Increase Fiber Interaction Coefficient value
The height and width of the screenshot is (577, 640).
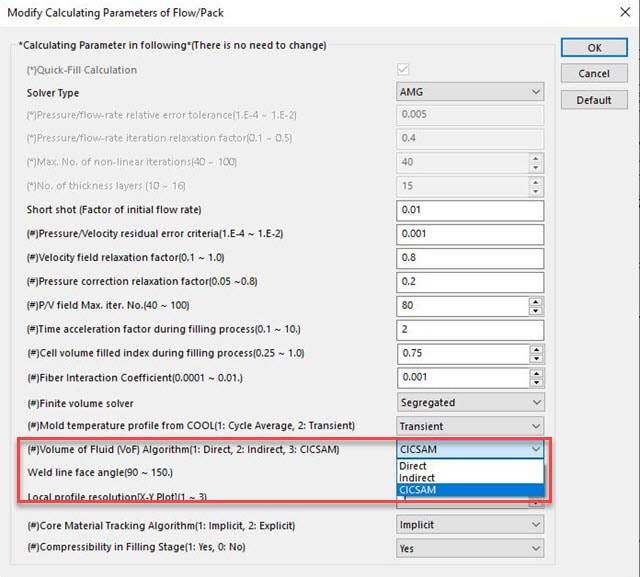[x=536, y=373]
